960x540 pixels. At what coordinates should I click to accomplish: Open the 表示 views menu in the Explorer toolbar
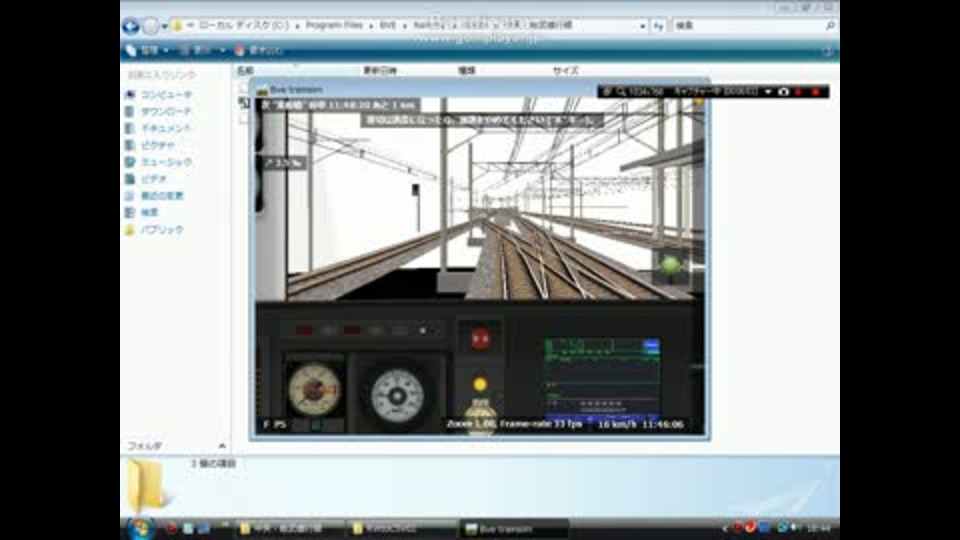coord(203,50)
